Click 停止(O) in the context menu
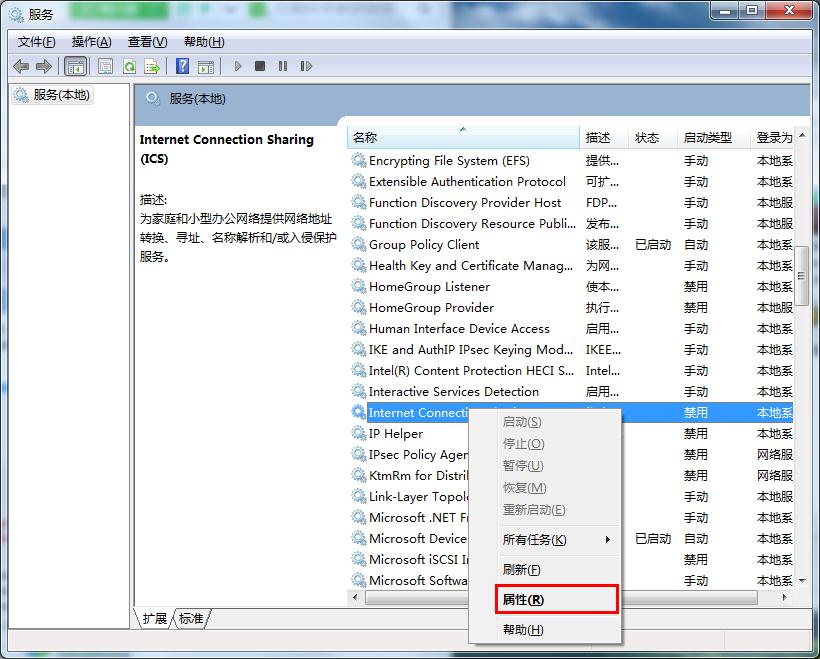This screenshot has width=820, height=659. point(545,444)
